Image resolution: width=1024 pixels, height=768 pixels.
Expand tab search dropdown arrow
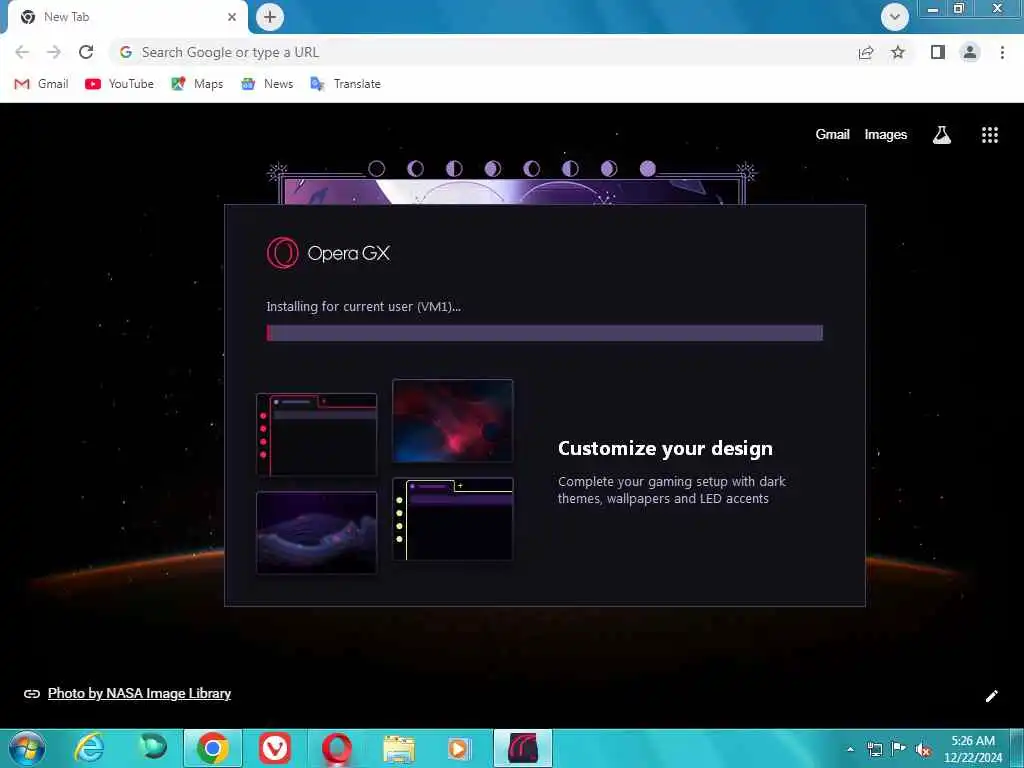point(895,17)
